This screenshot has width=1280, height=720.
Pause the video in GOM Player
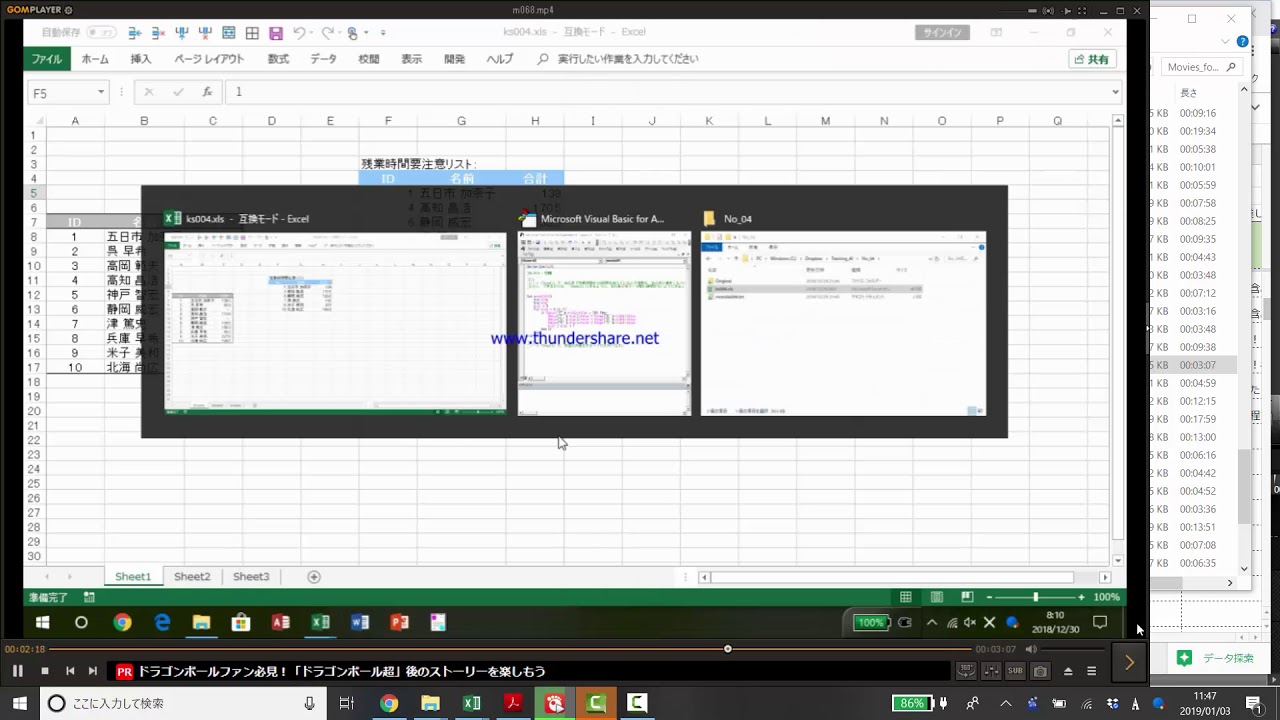(x=18, y=671)
